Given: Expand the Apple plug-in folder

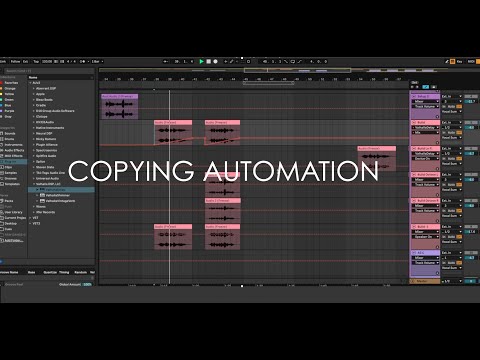Looking at the screenshot, I should tap(34, 94).
